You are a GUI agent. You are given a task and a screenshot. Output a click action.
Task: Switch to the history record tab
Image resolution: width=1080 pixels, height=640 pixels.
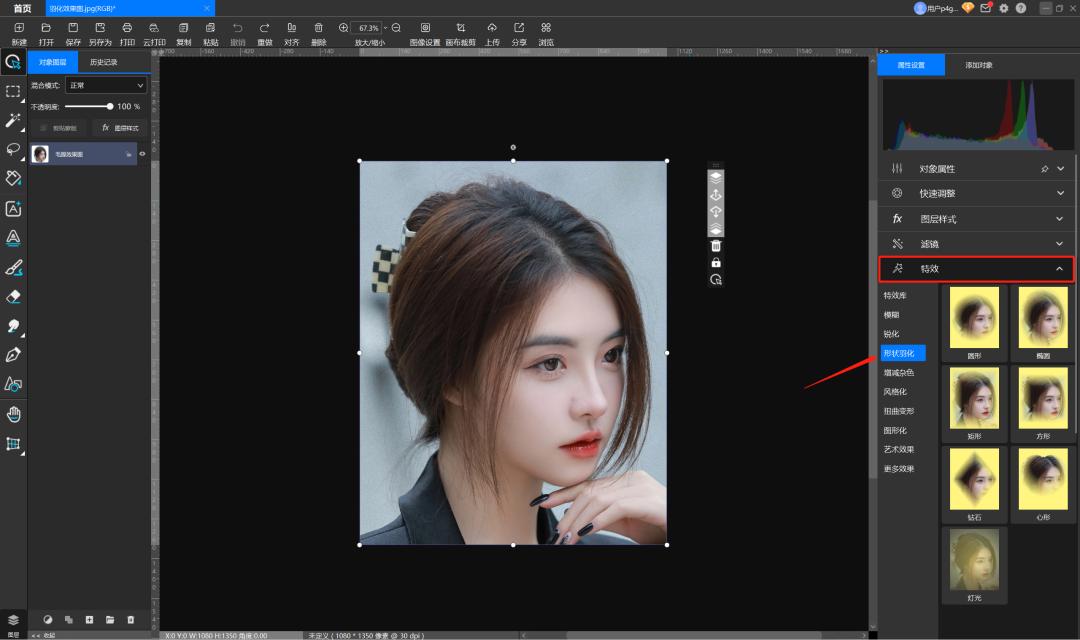(103, 62)
